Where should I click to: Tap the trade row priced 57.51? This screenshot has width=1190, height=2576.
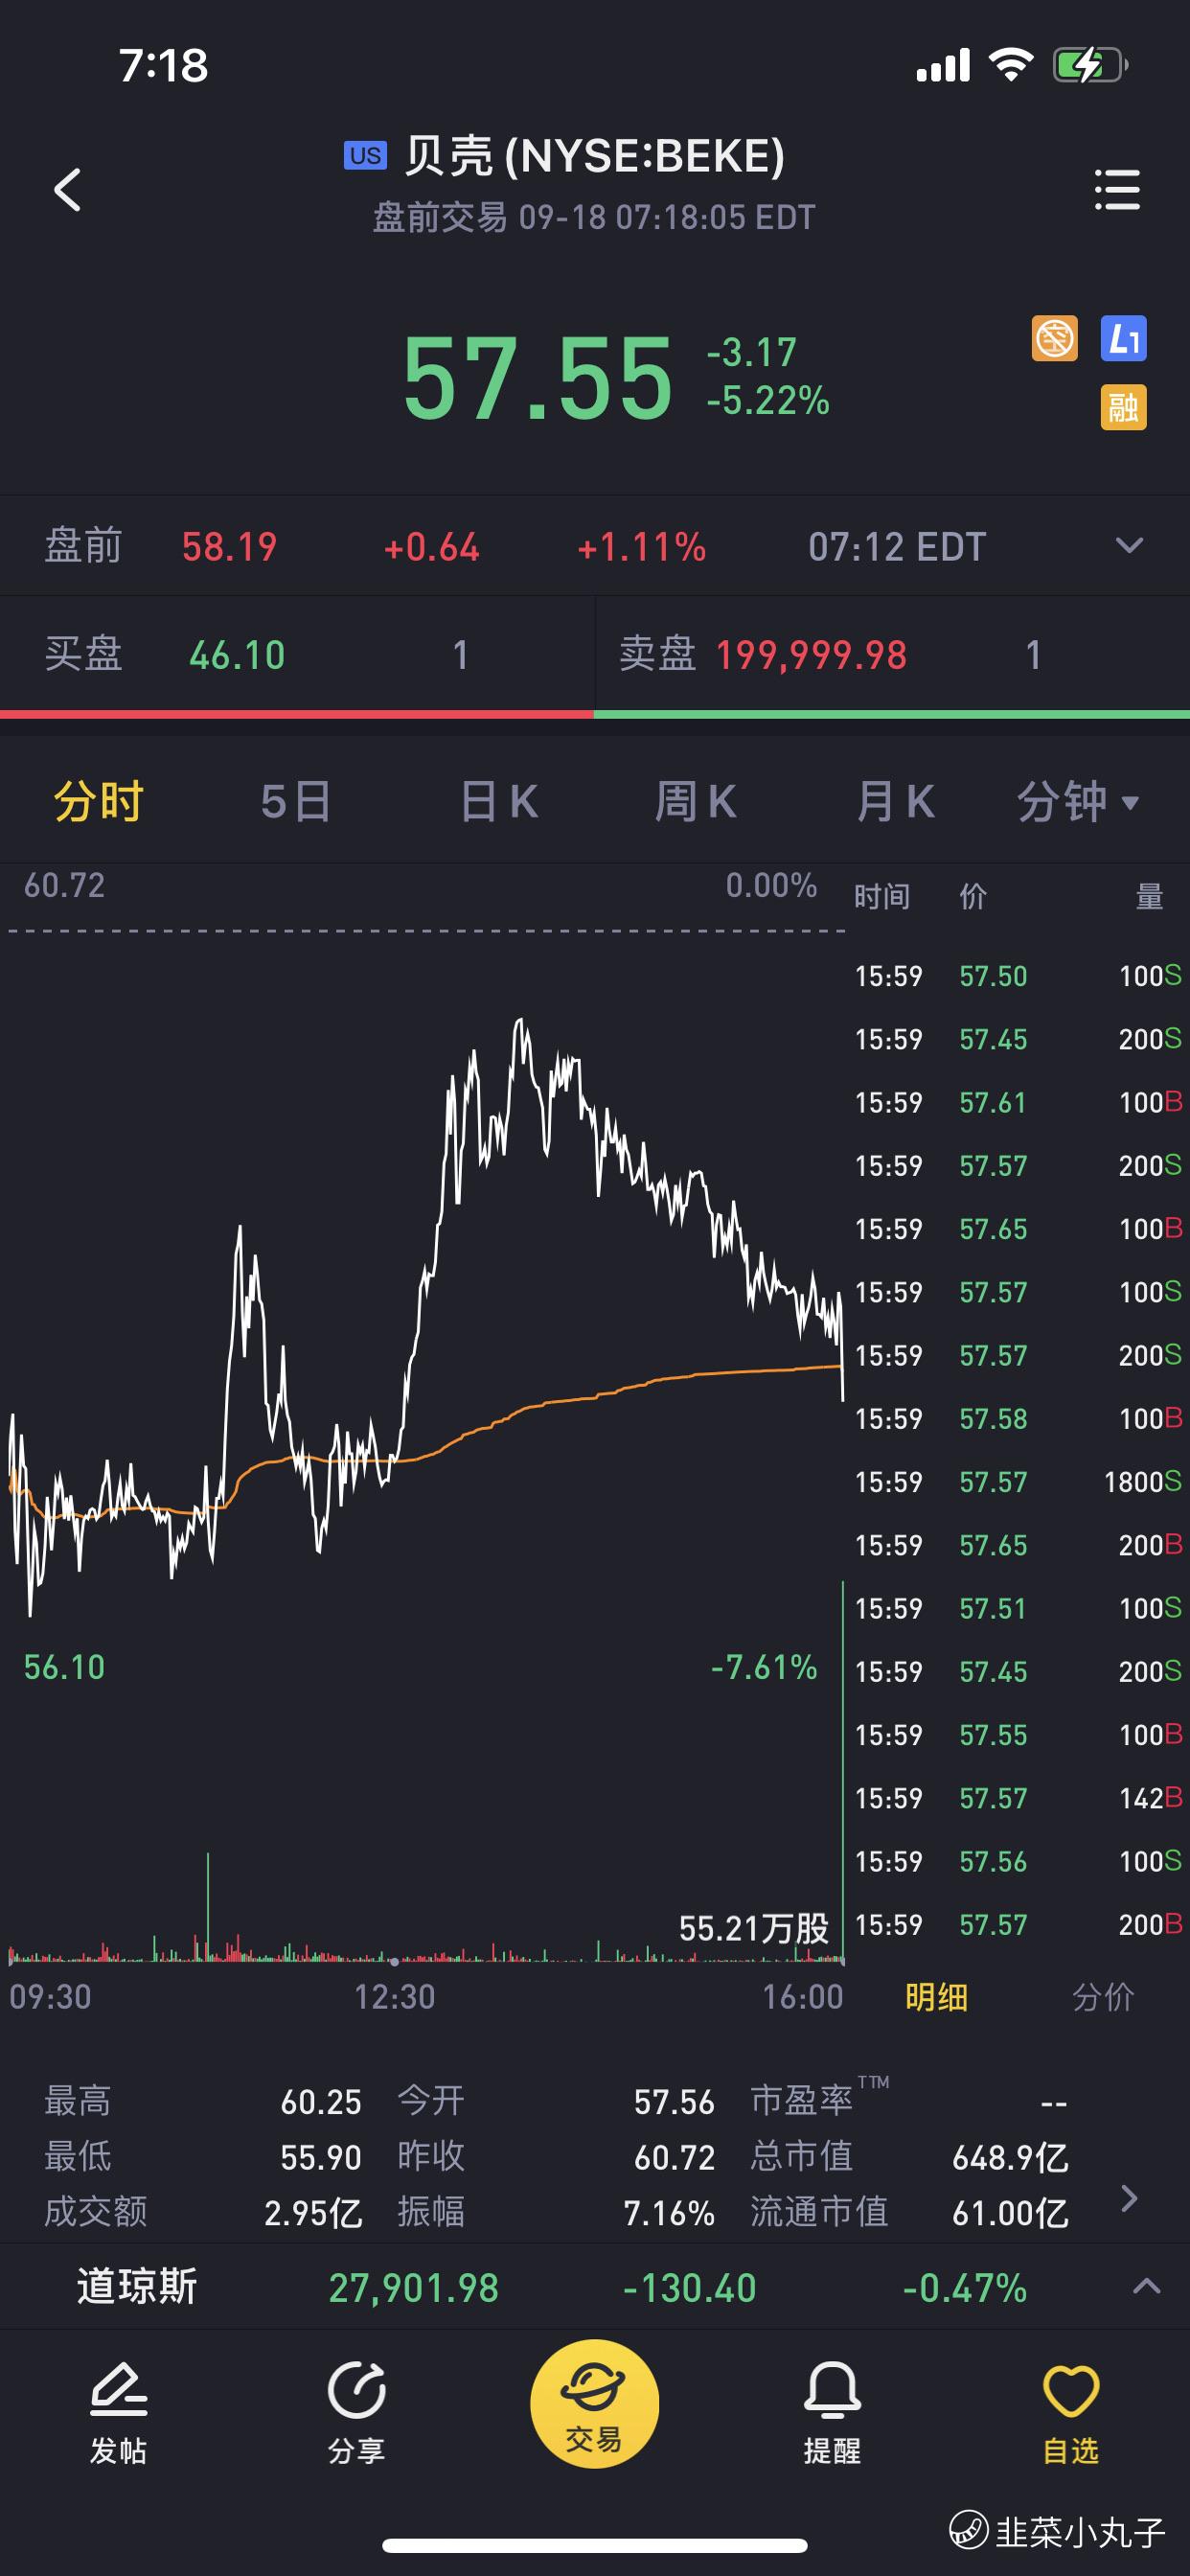[1018, 1608]
